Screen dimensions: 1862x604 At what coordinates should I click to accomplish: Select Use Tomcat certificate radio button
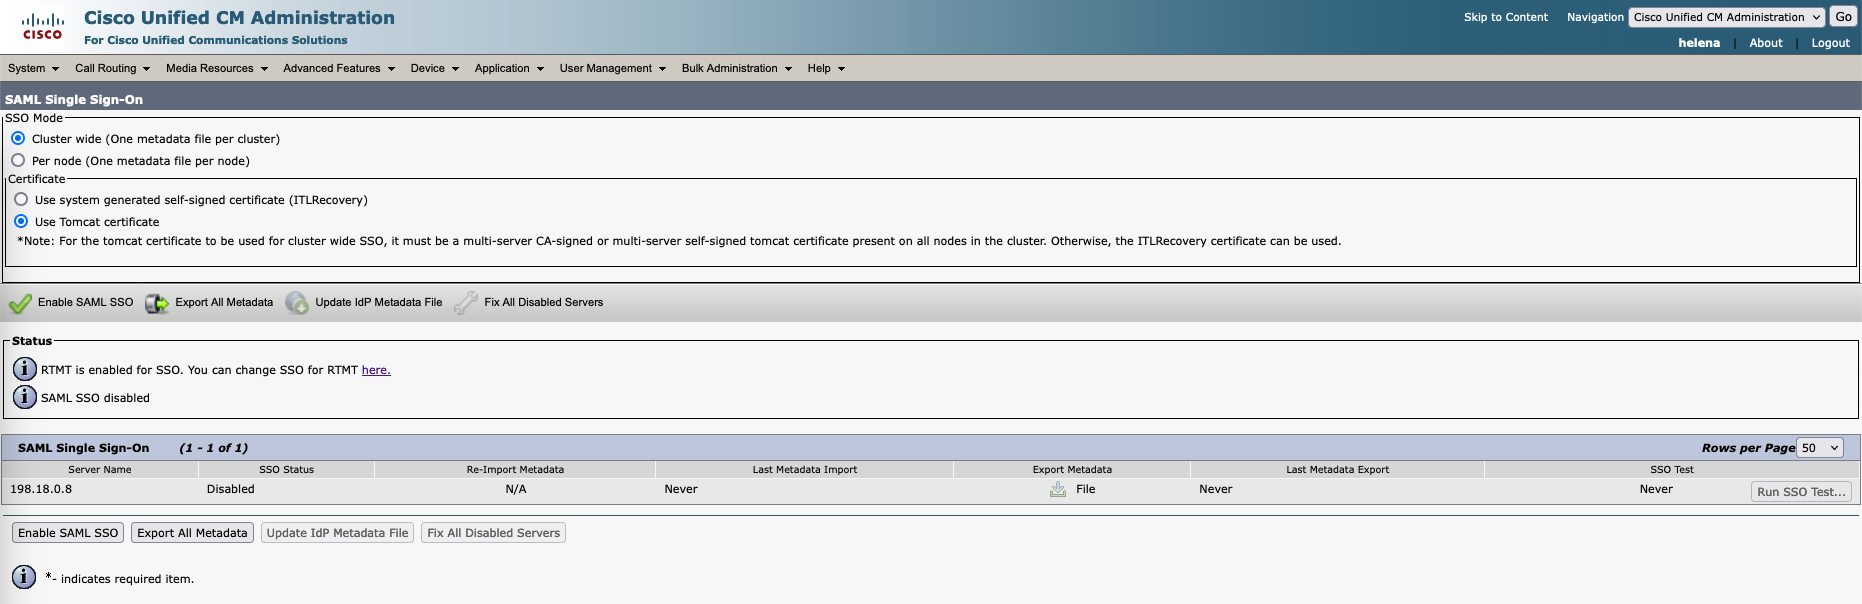pyautogui.click(x=21, y=221)
